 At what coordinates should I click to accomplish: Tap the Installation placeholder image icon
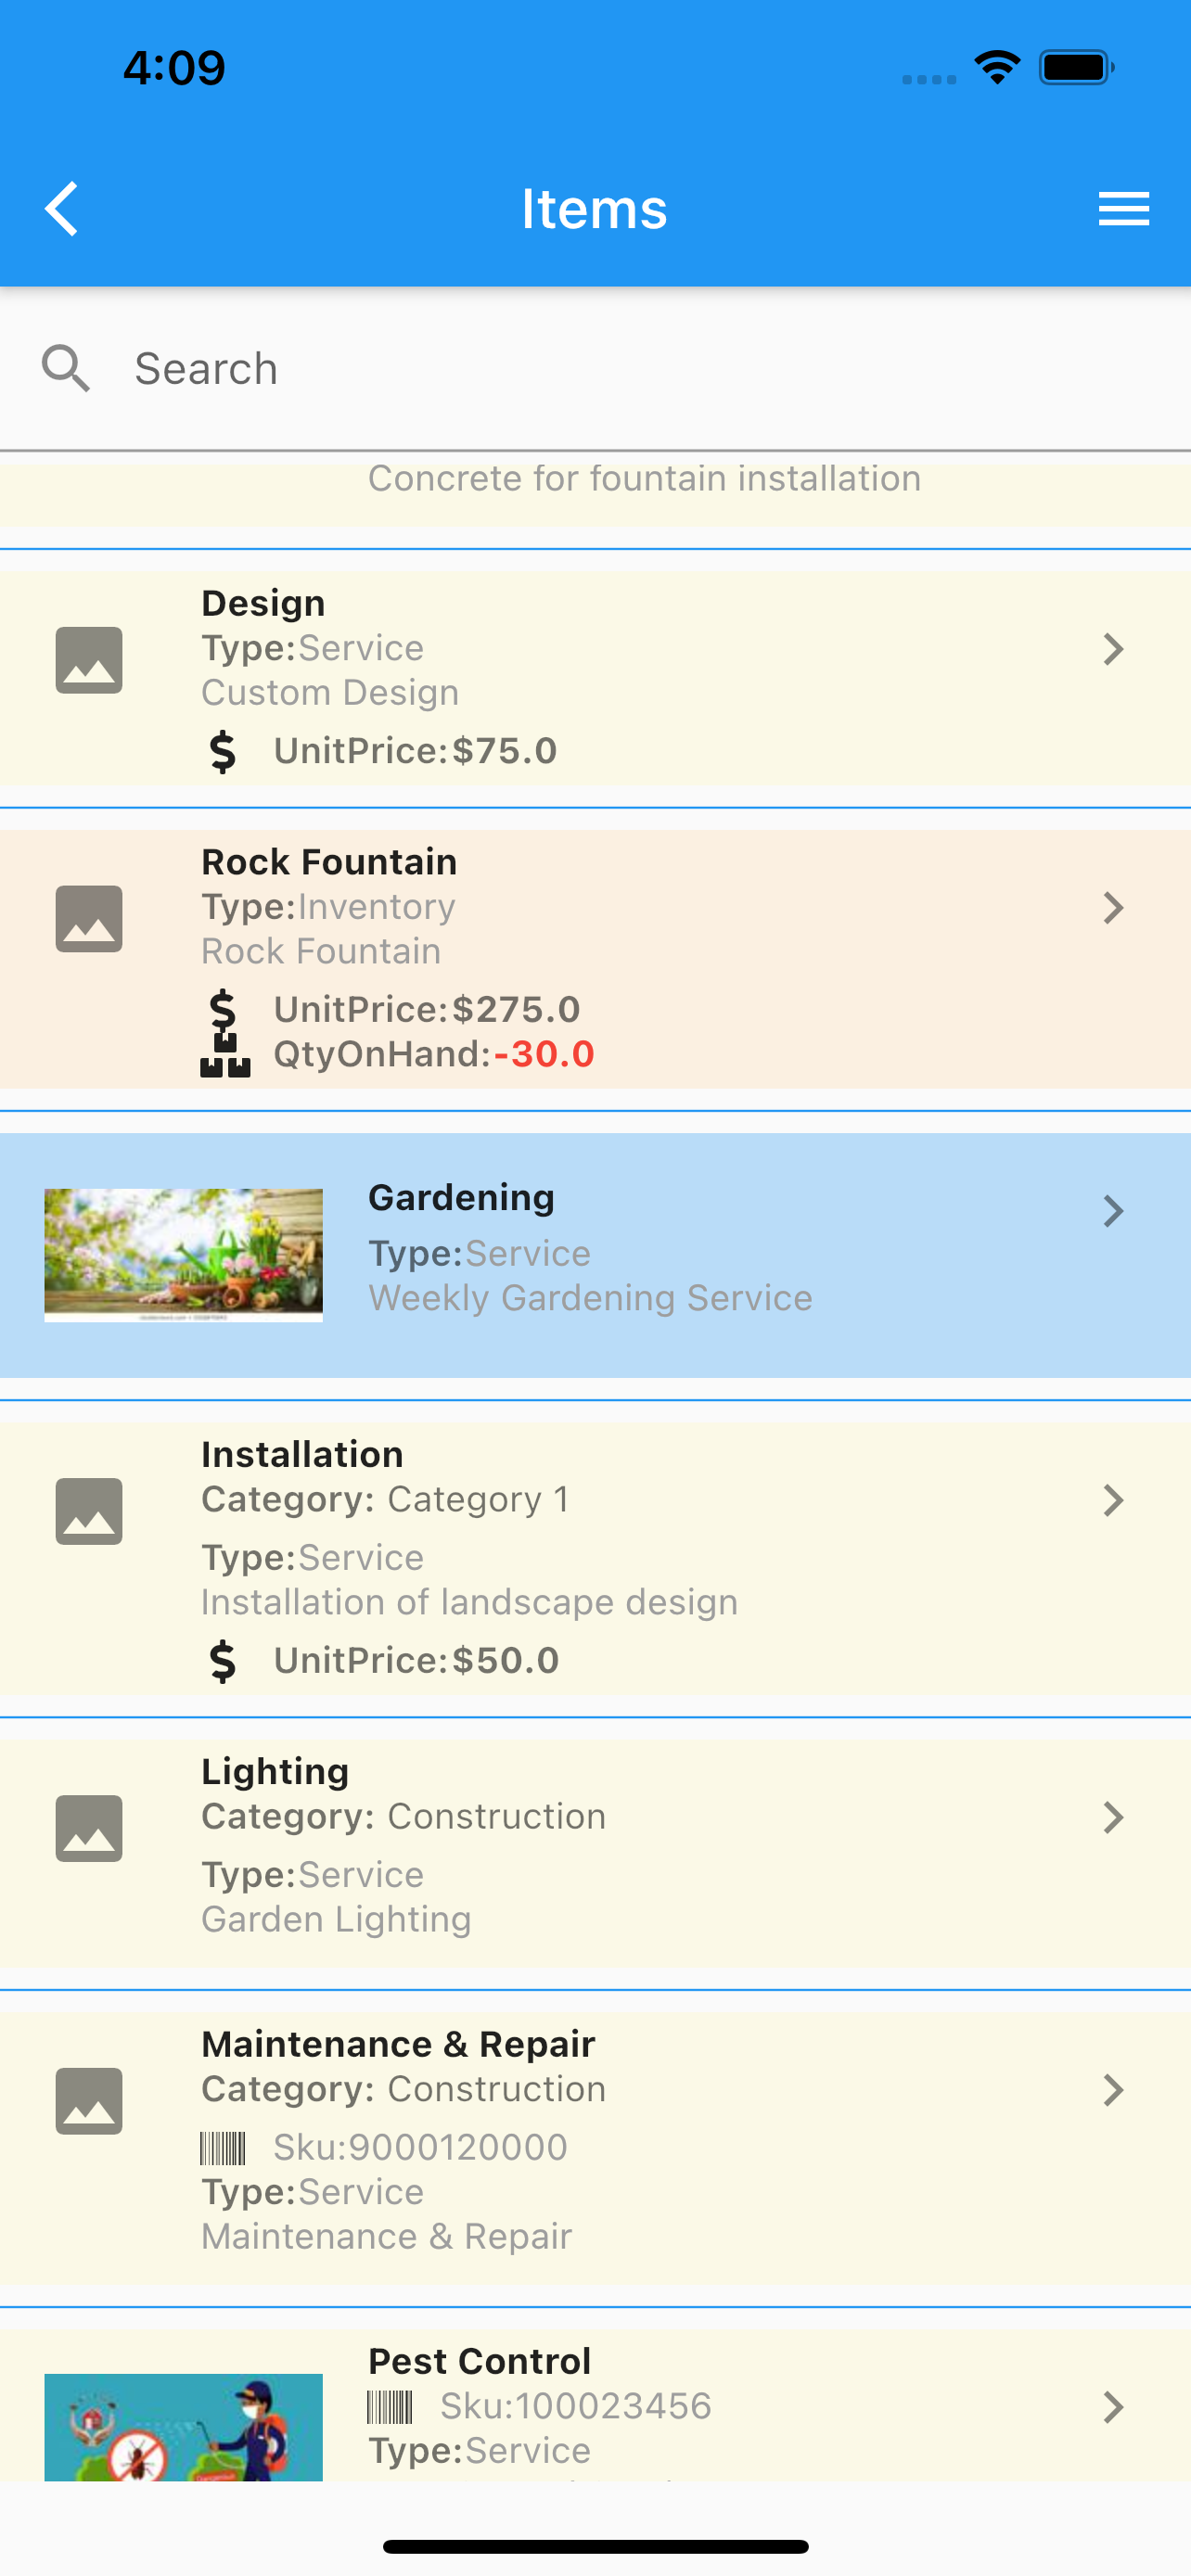click(x=89, y=1511)
